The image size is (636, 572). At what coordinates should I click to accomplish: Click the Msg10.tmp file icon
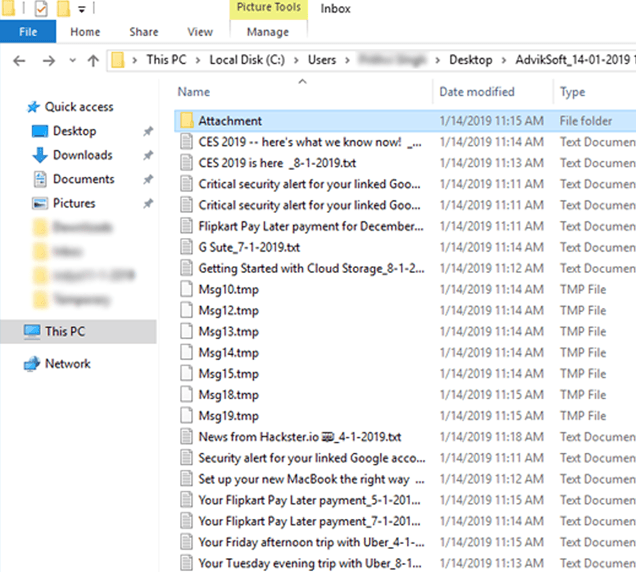(x=186, y=289)
